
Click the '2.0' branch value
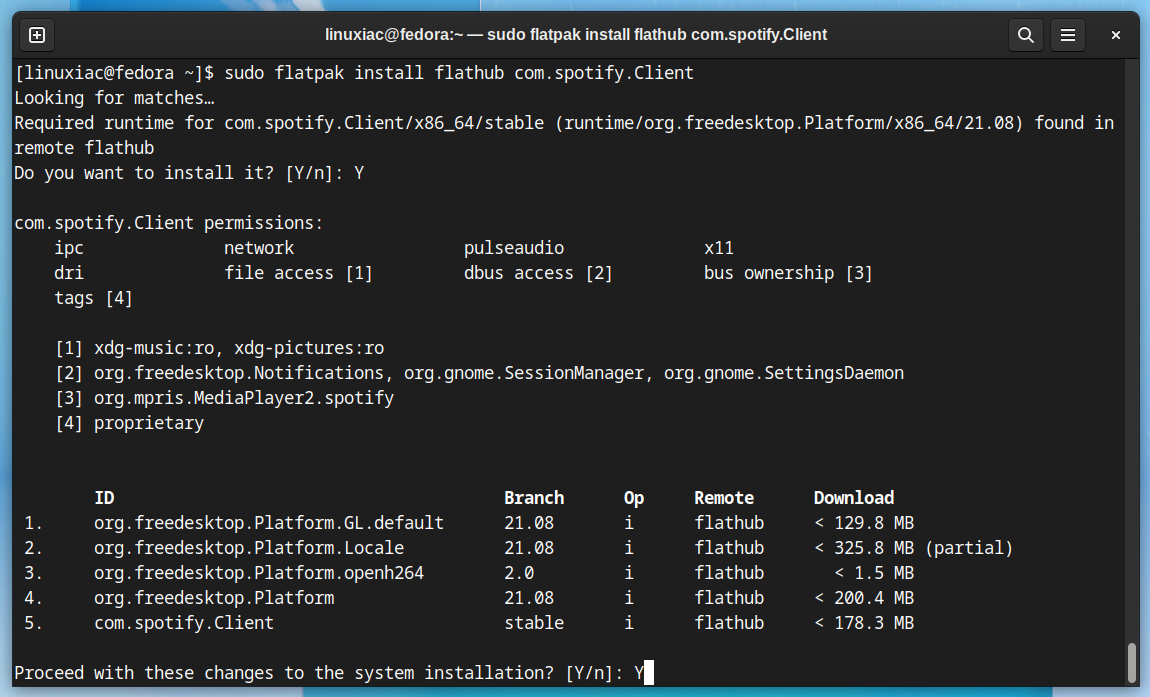519,573
